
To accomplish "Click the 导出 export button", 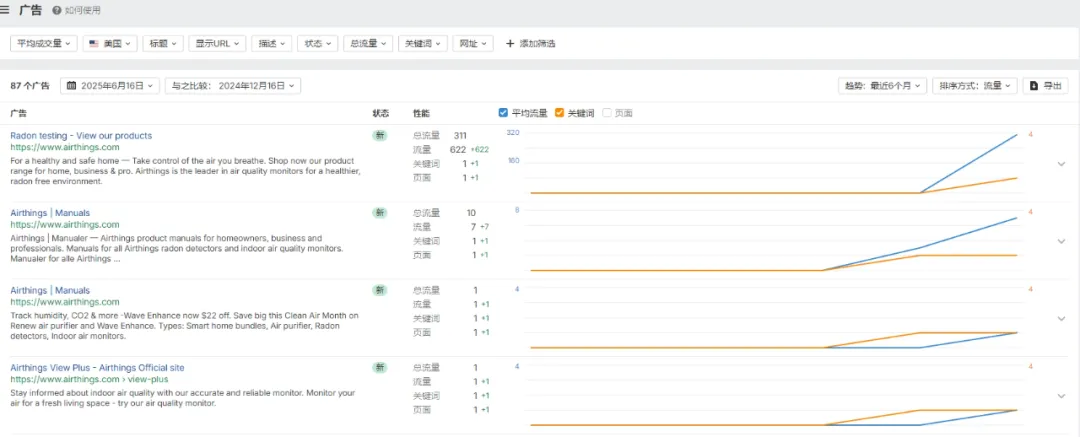I will point(1046,86).
